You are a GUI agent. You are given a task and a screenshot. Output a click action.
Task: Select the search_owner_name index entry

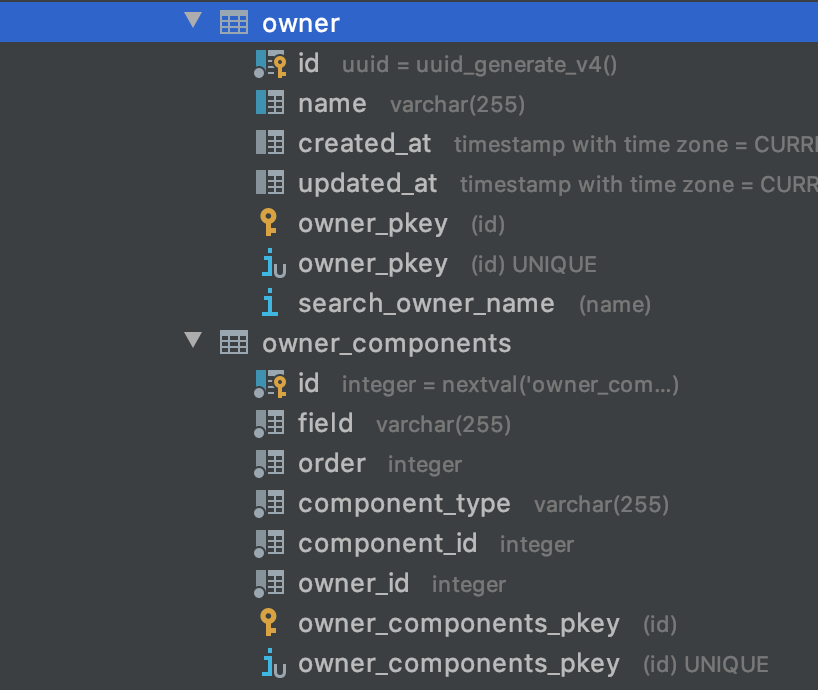[426, 302]
